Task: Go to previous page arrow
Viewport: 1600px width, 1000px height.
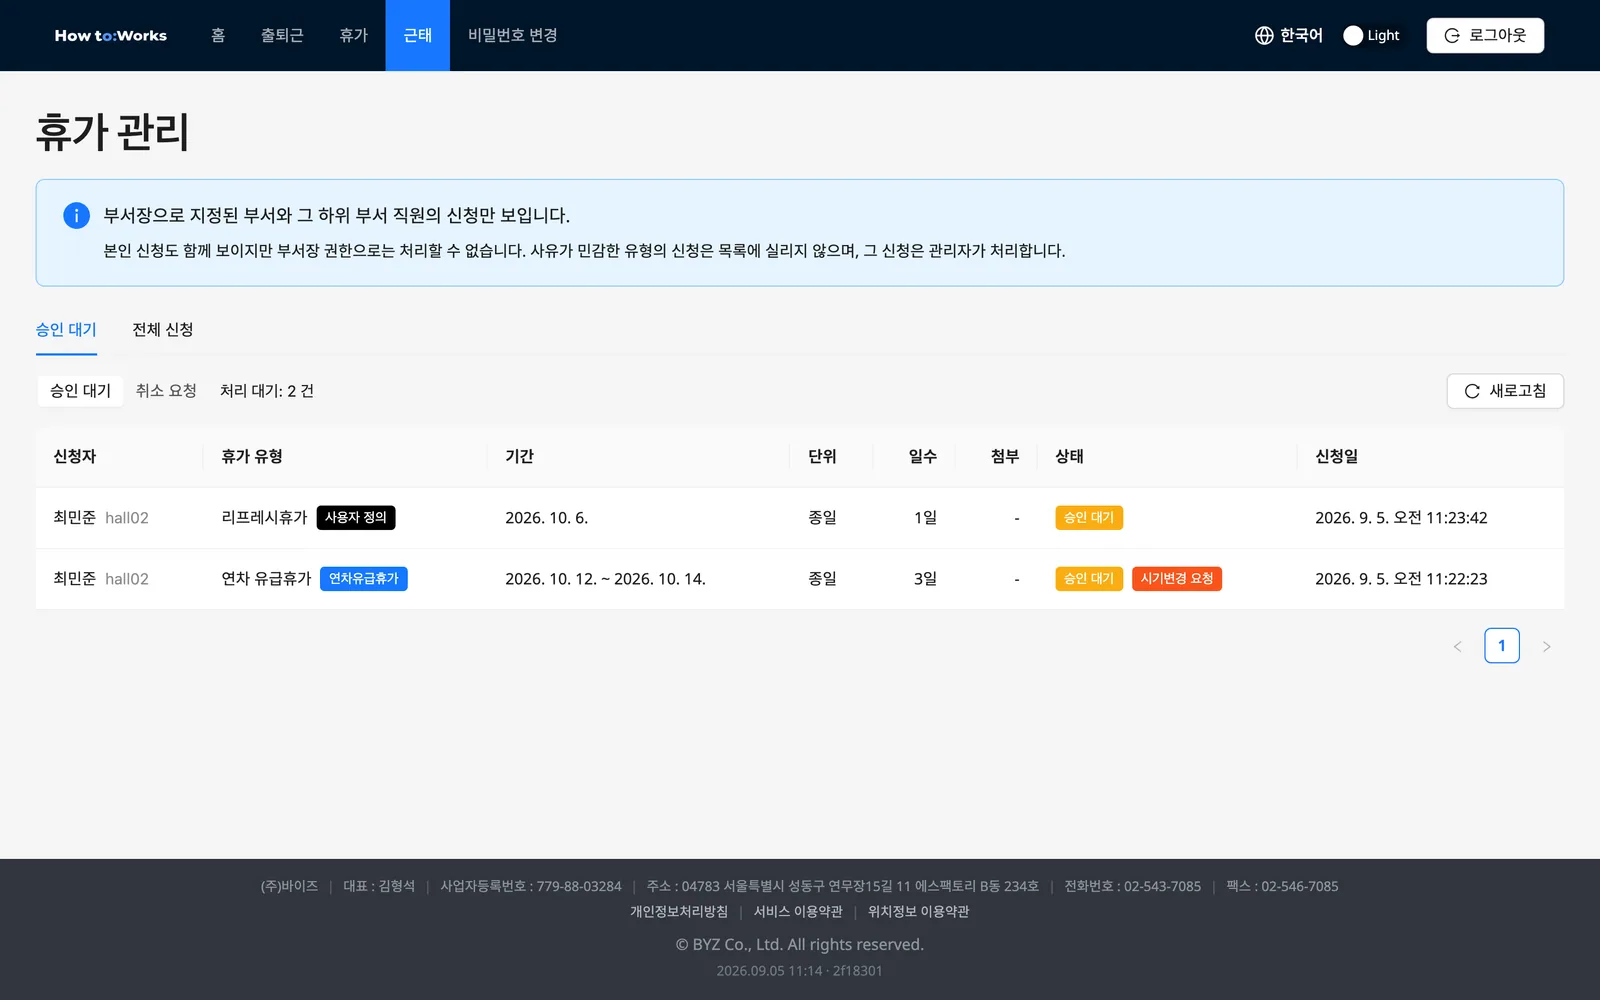Action: pyautogui.click(x=1457, y=646)
